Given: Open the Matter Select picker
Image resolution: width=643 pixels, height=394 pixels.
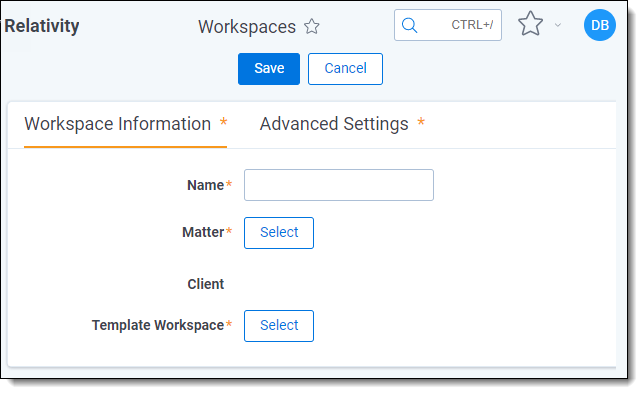Looking at the screenshot, I should tap(279, 233).
